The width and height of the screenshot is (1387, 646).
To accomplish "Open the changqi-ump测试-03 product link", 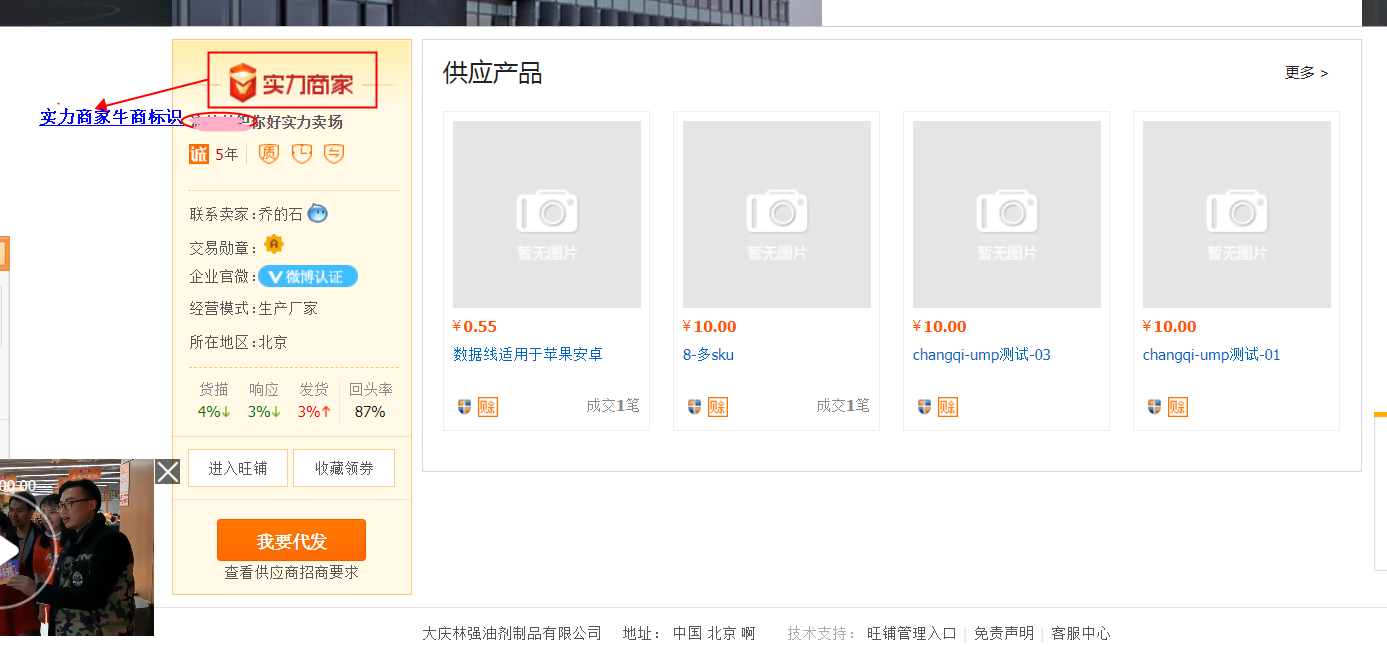I will 981,355.
